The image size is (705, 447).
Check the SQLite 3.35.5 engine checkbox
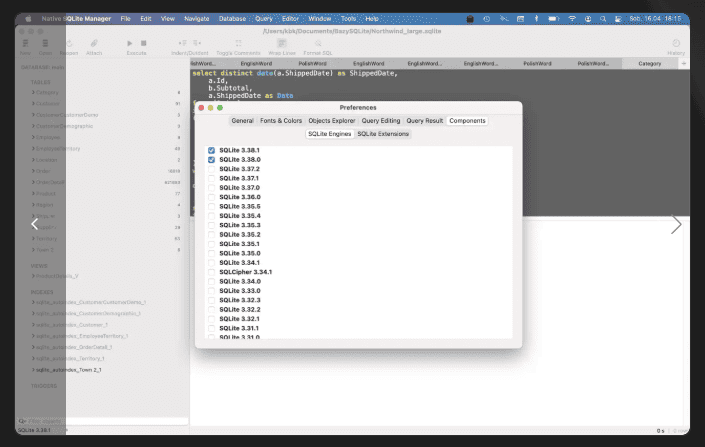[211, 206]
